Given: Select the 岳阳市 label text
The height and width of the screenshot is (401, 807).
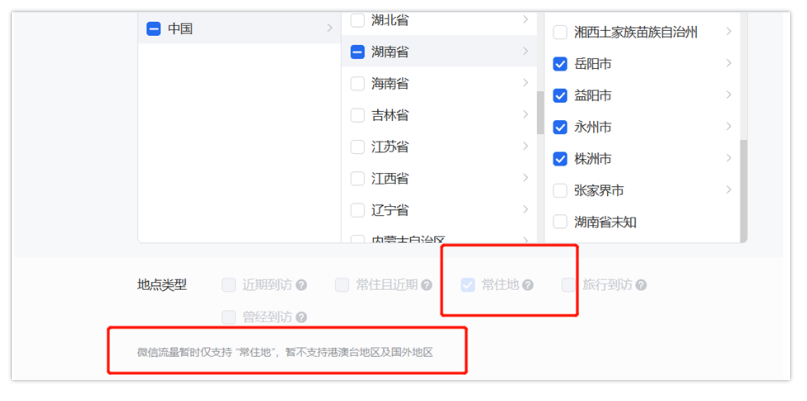Looking at the screenshot, I should pyautogui.click(x=593, y=64).
